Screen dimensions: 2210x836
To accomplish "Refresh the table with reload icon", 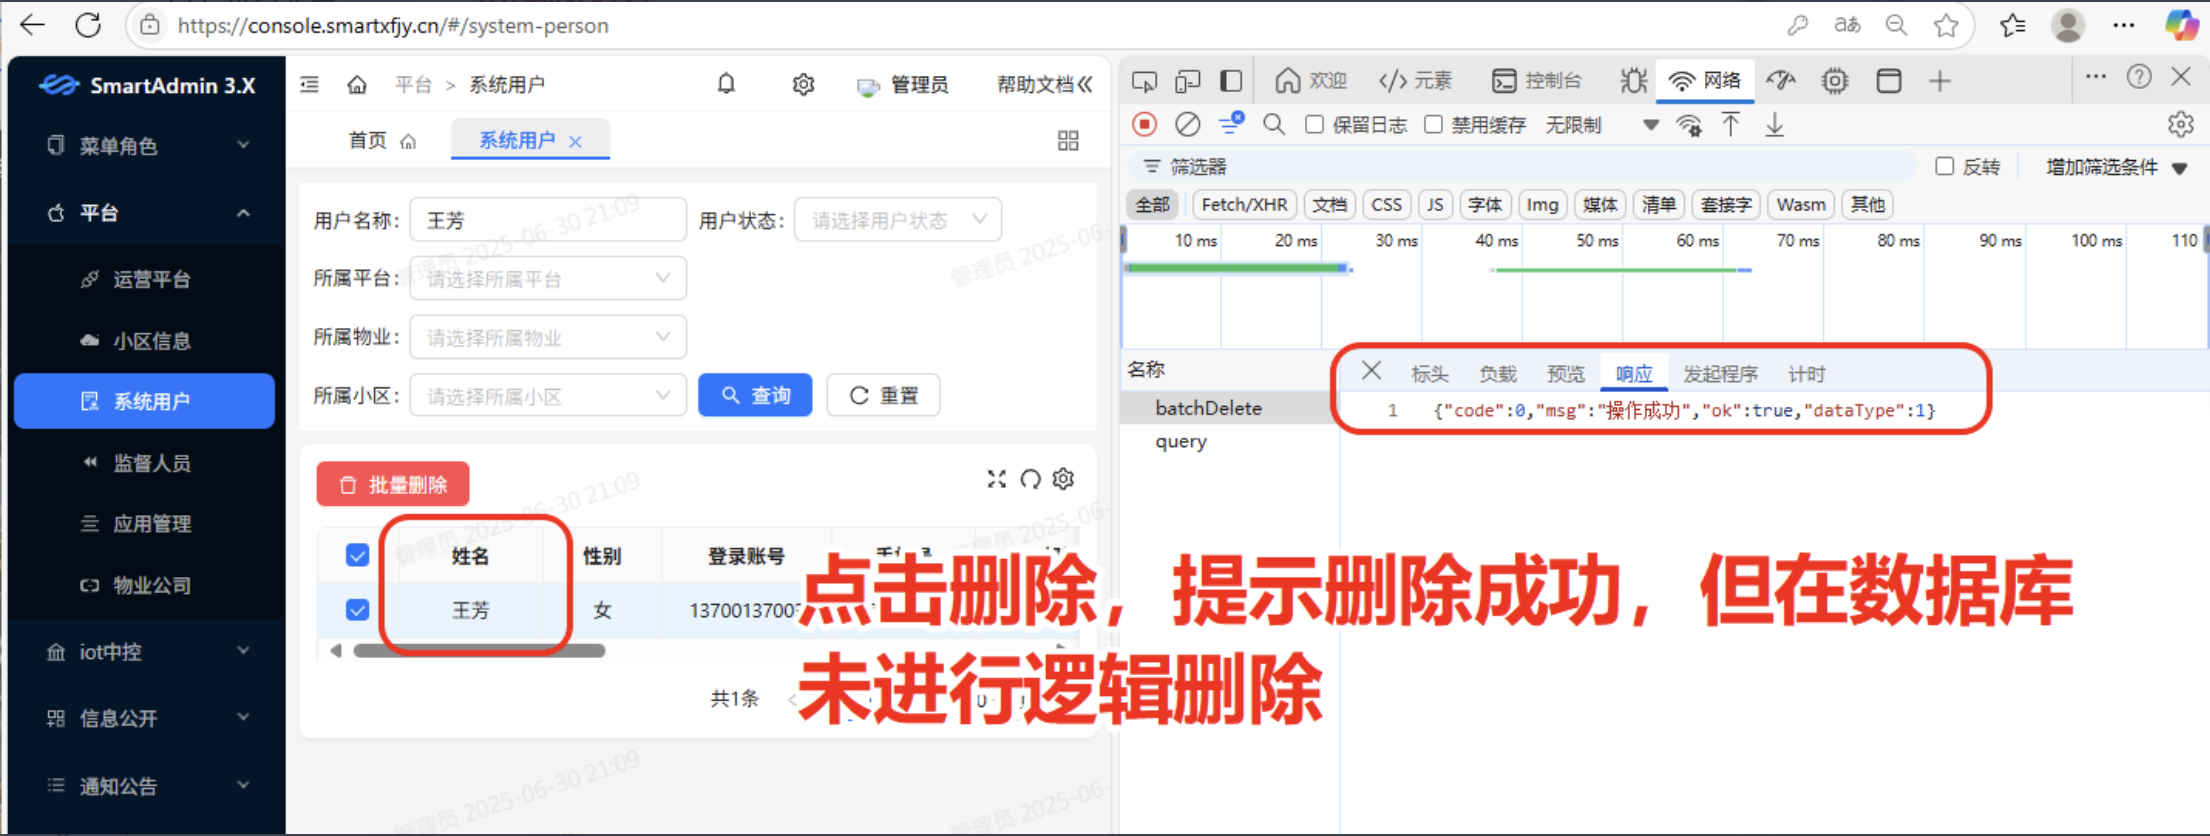I will point(1030,479).
